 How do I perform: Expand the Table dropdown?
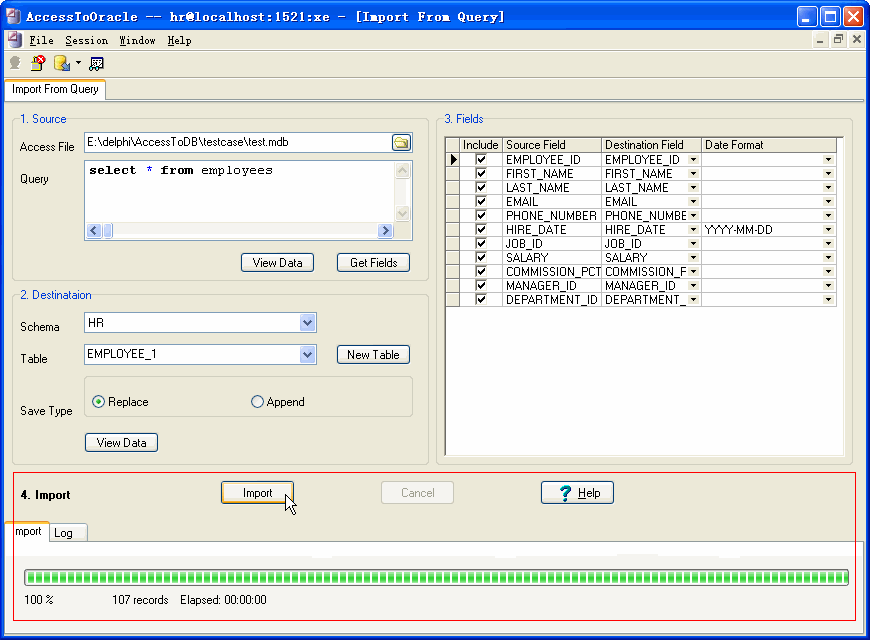click(x=307, y=354)
